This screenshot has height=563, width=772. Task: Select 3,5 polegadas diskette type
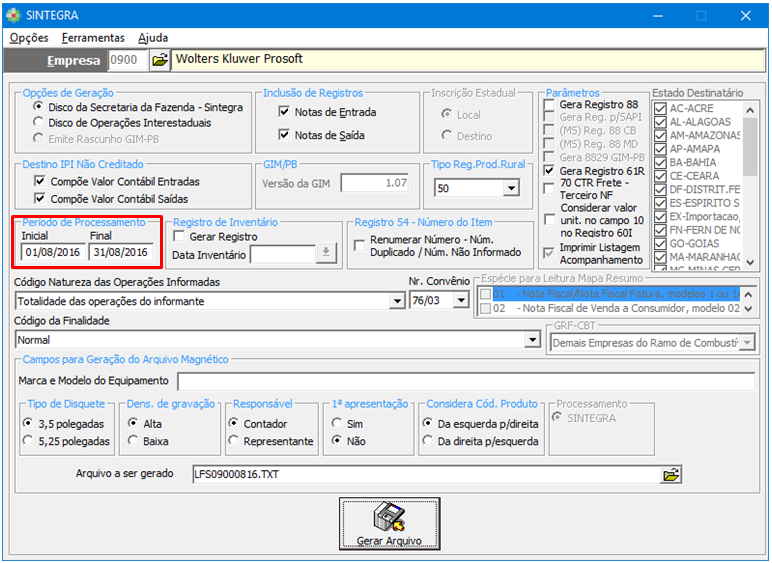28,423
